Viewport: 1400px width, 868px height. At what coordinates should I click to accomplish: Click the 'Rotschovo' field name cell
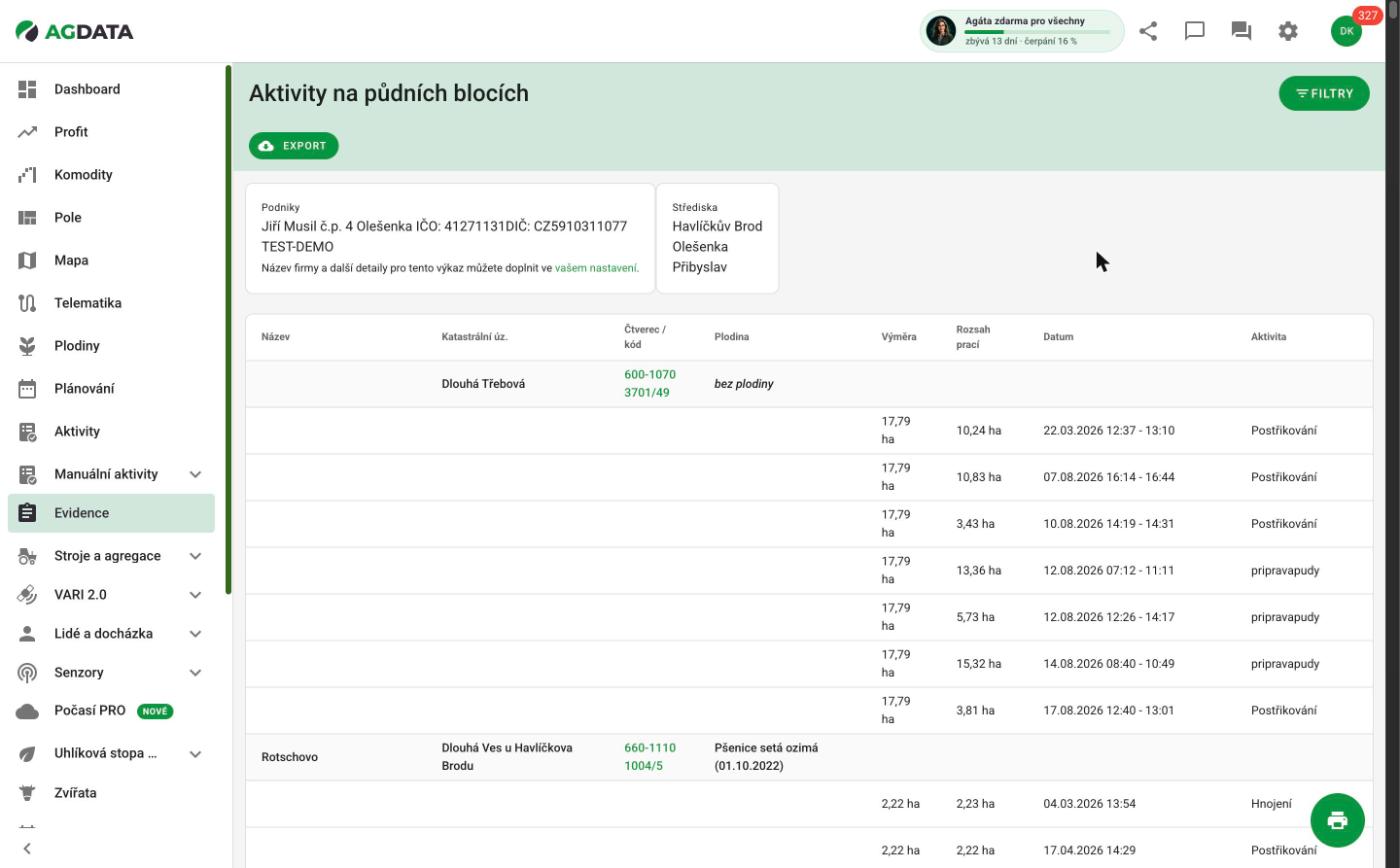coord(290,757)
